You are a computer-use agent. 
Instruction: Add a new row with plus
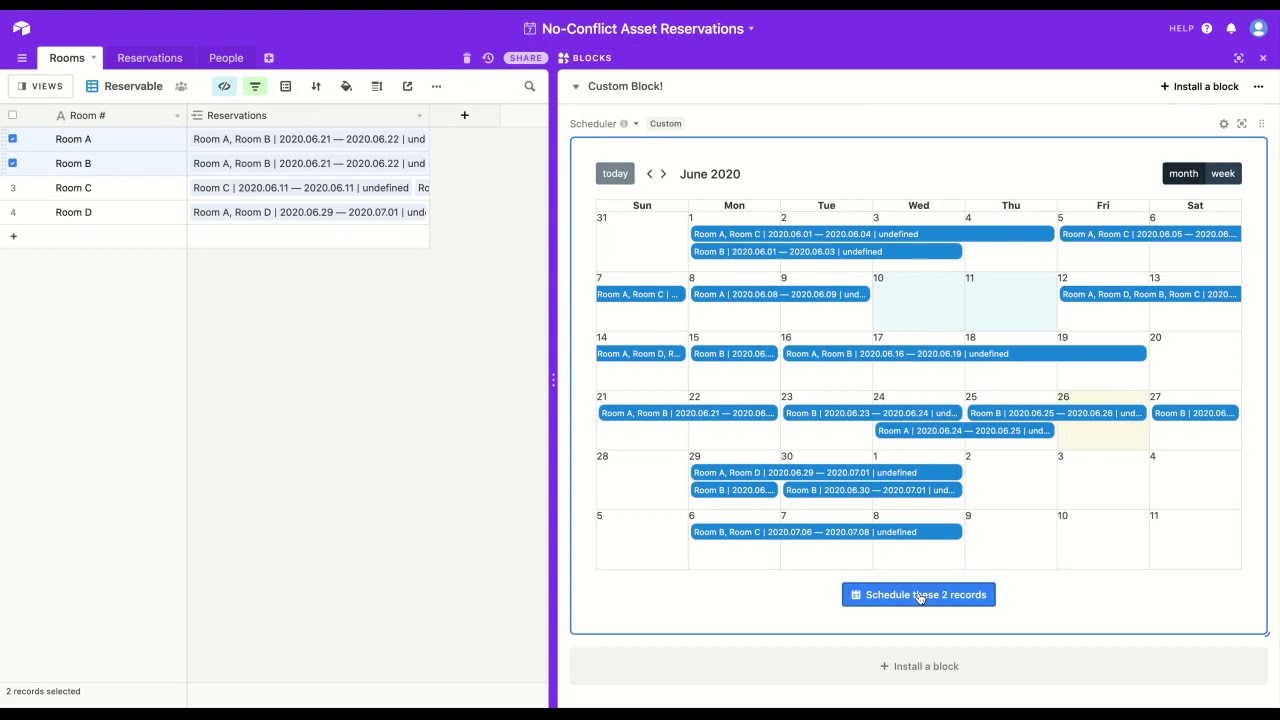(13, 236)
